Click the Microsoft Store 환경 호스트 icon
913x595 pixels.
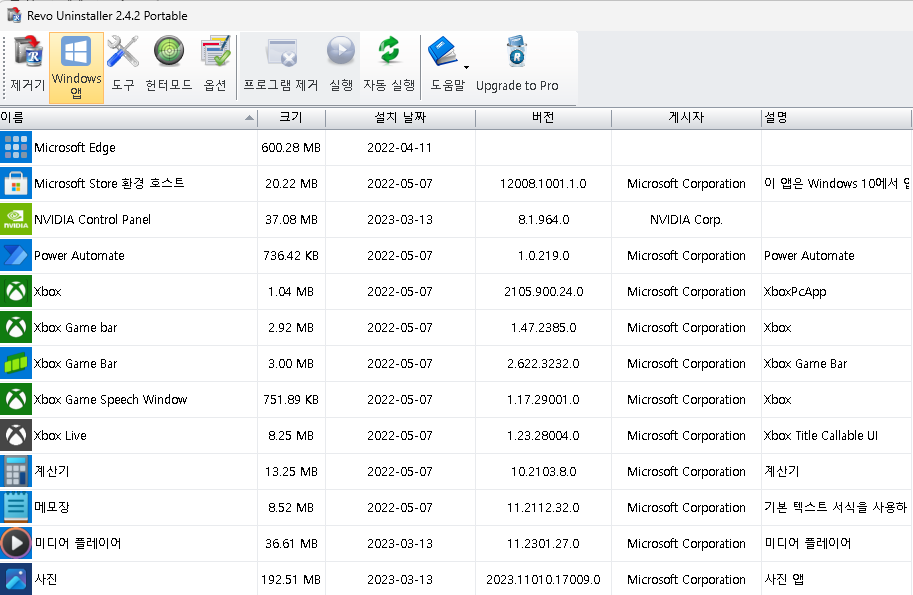tap(16, 184)
